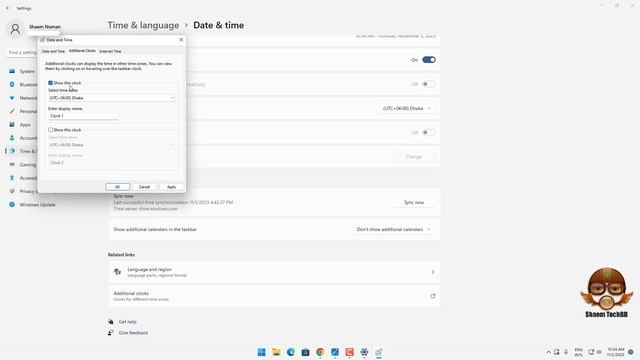
Task: Click OK in Date and Time dialog
Action: tap(118, 187)
